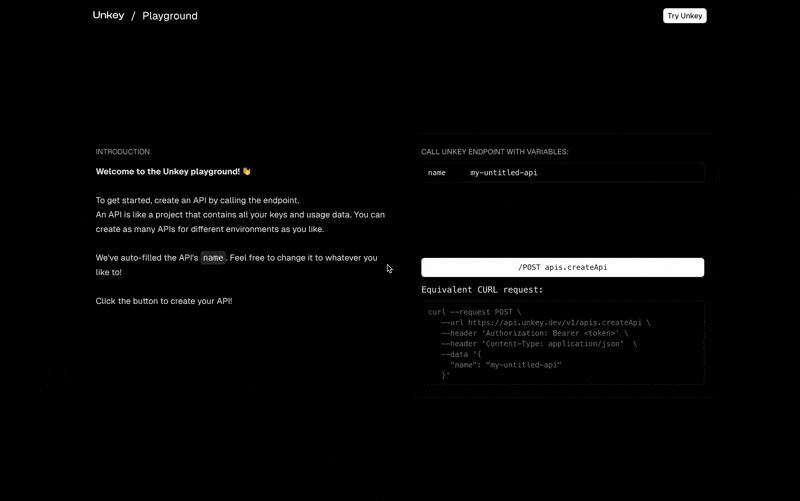
Task: Click the Content-Type application/json header line
Action: click(x=538, y=344)
